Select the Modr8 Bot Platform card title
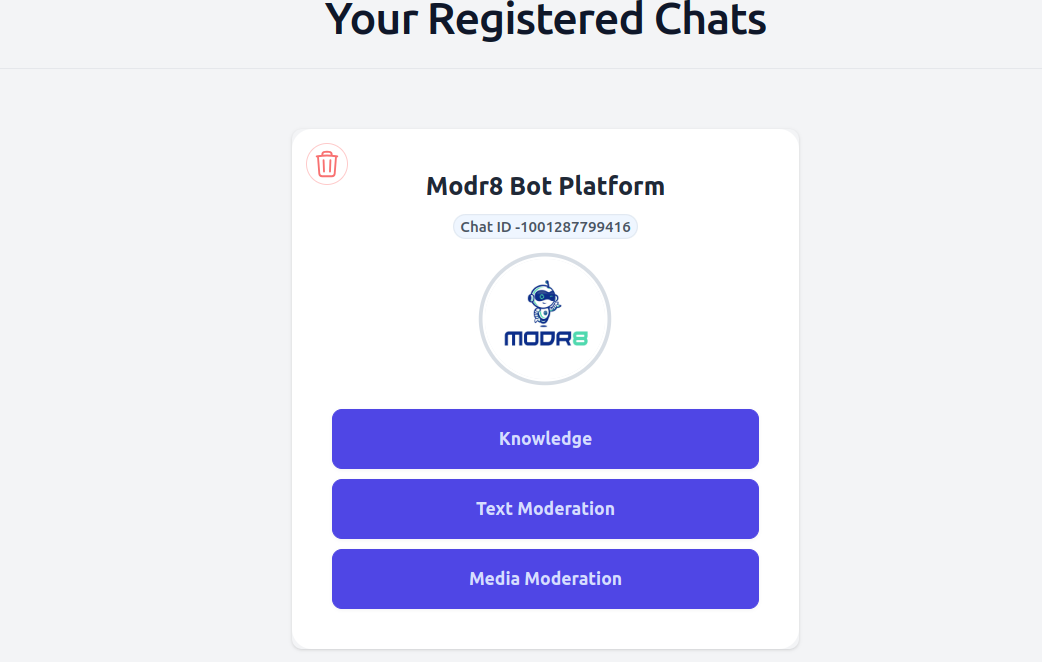Screen dimensions: 1042x662 click(545, 186)
